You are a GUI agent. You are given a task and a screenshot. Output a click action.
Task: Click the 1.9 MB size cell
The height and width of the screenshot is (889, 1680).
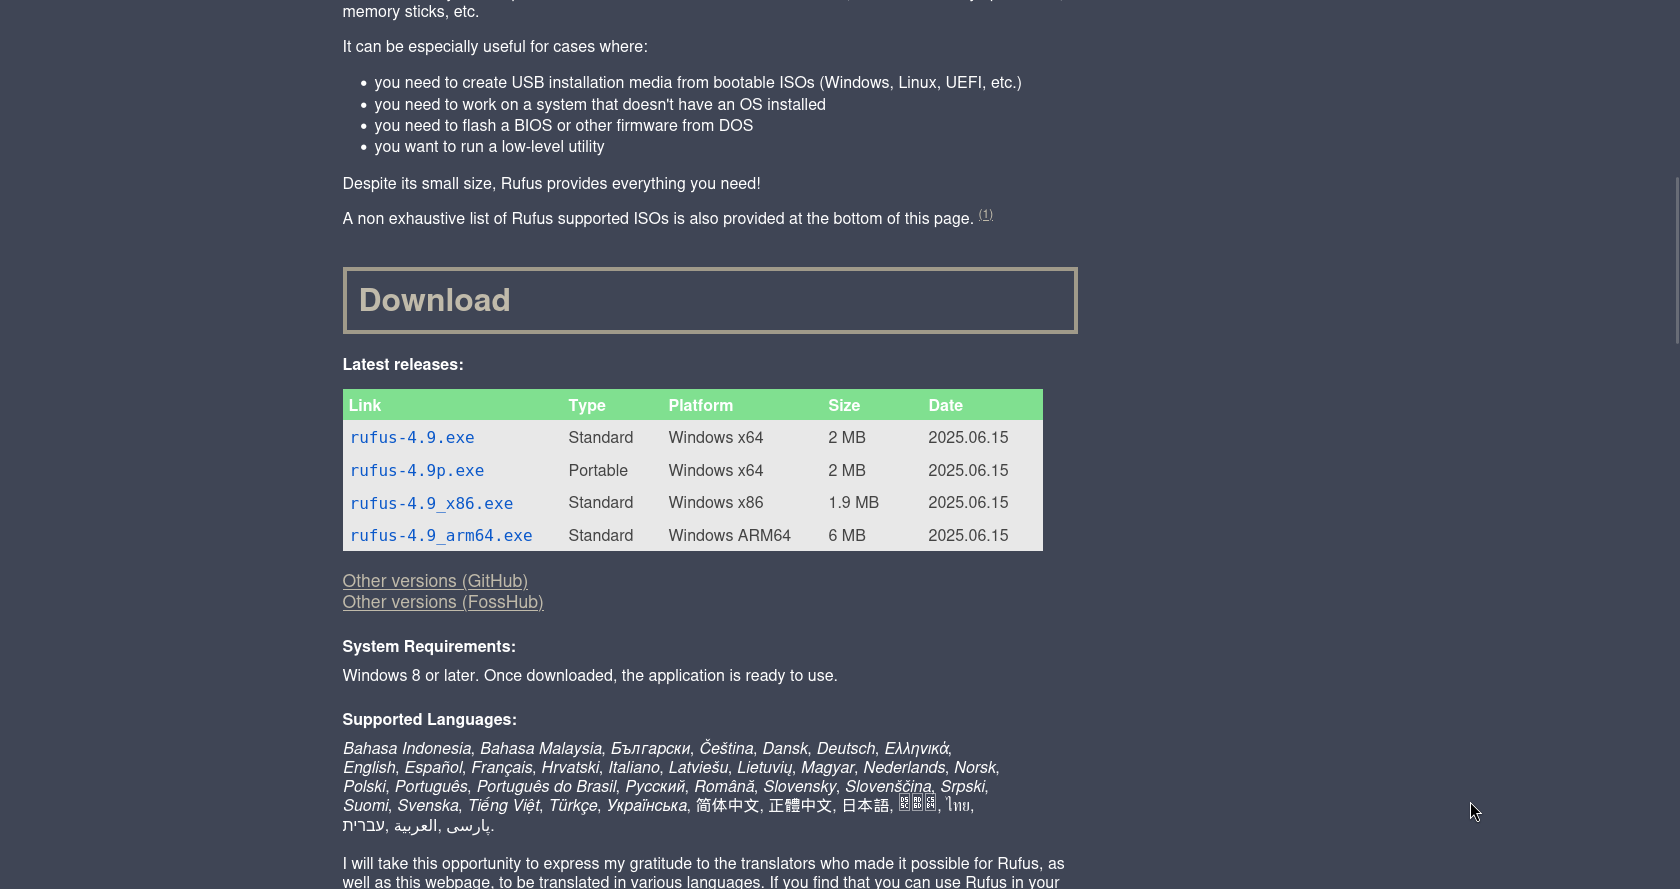[853, 503]
